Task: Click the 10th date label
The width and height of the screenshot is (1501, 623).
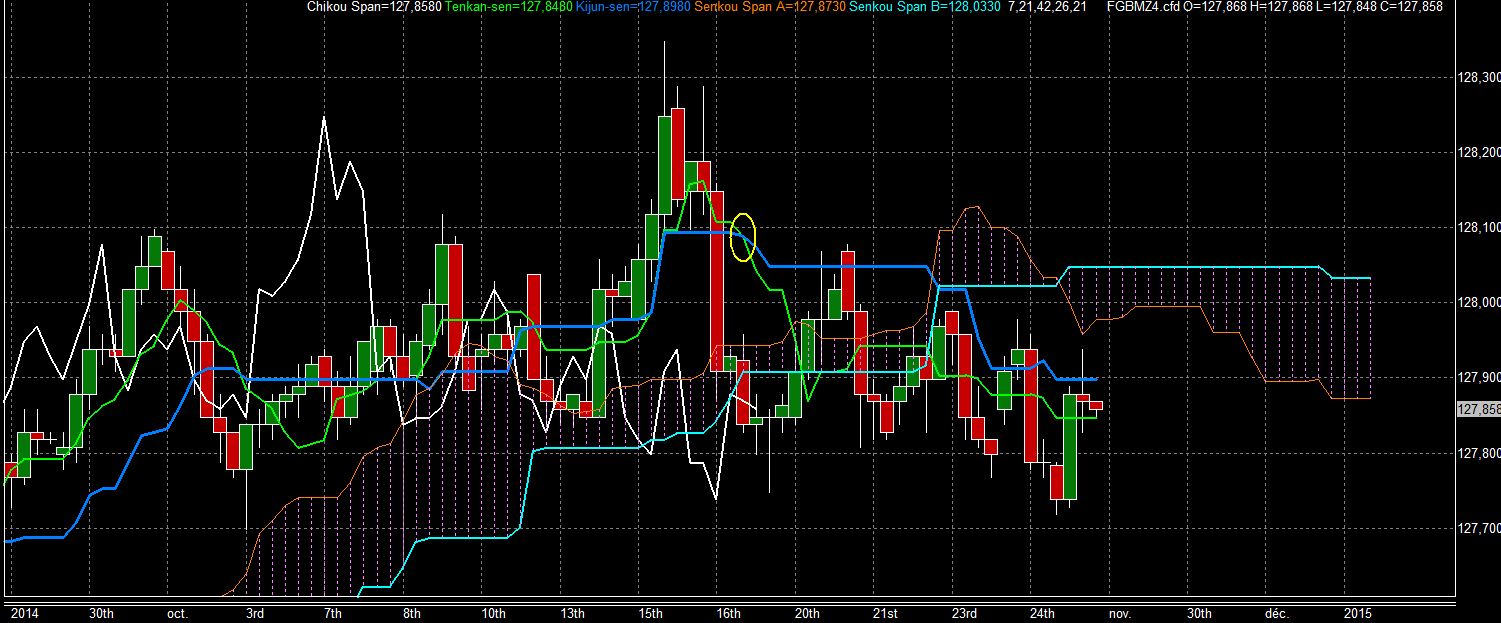Action: pyautogui.click(x=493, y=613)
